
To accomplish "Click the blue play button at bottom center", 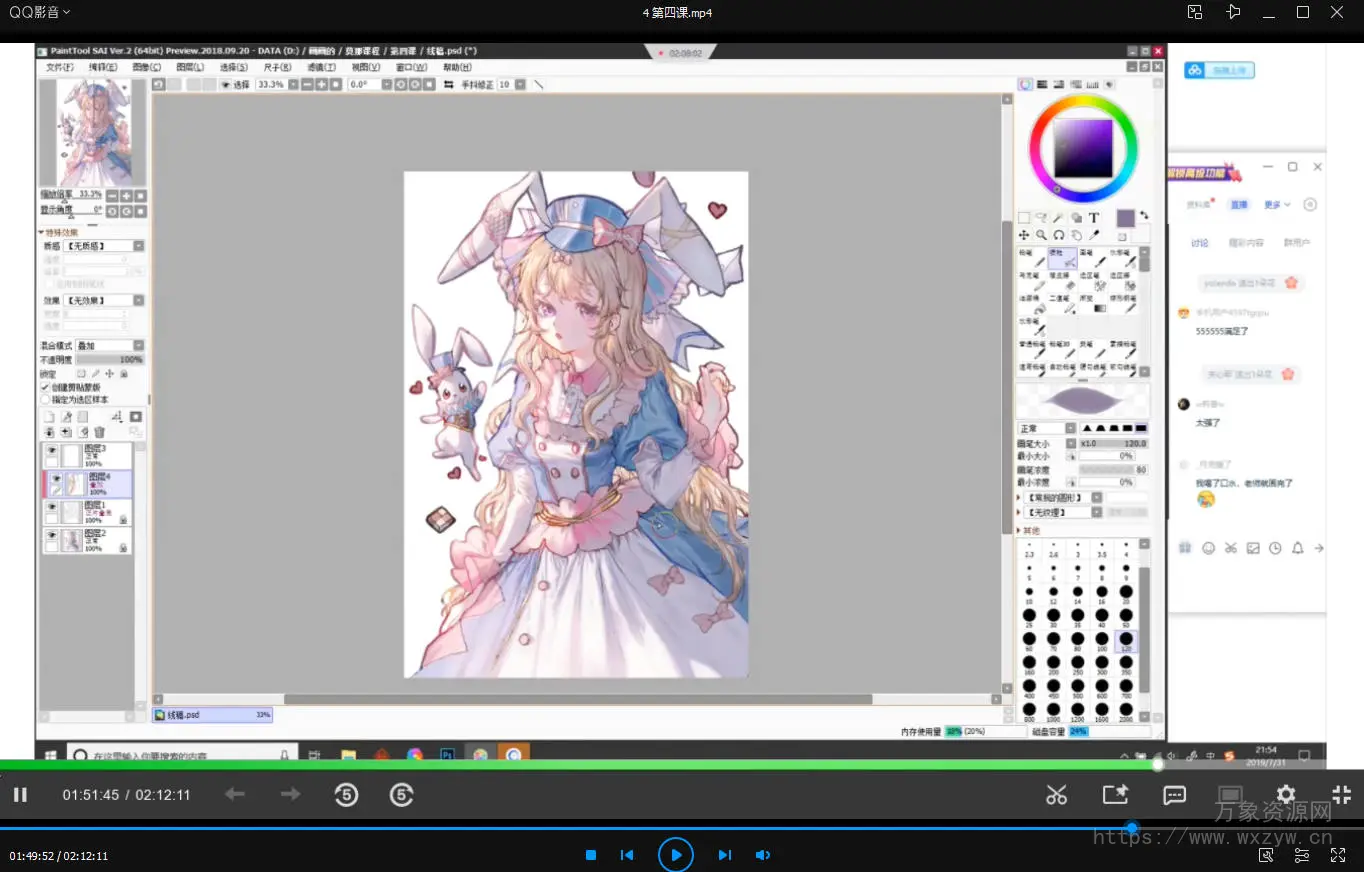I will coord(676,855).
